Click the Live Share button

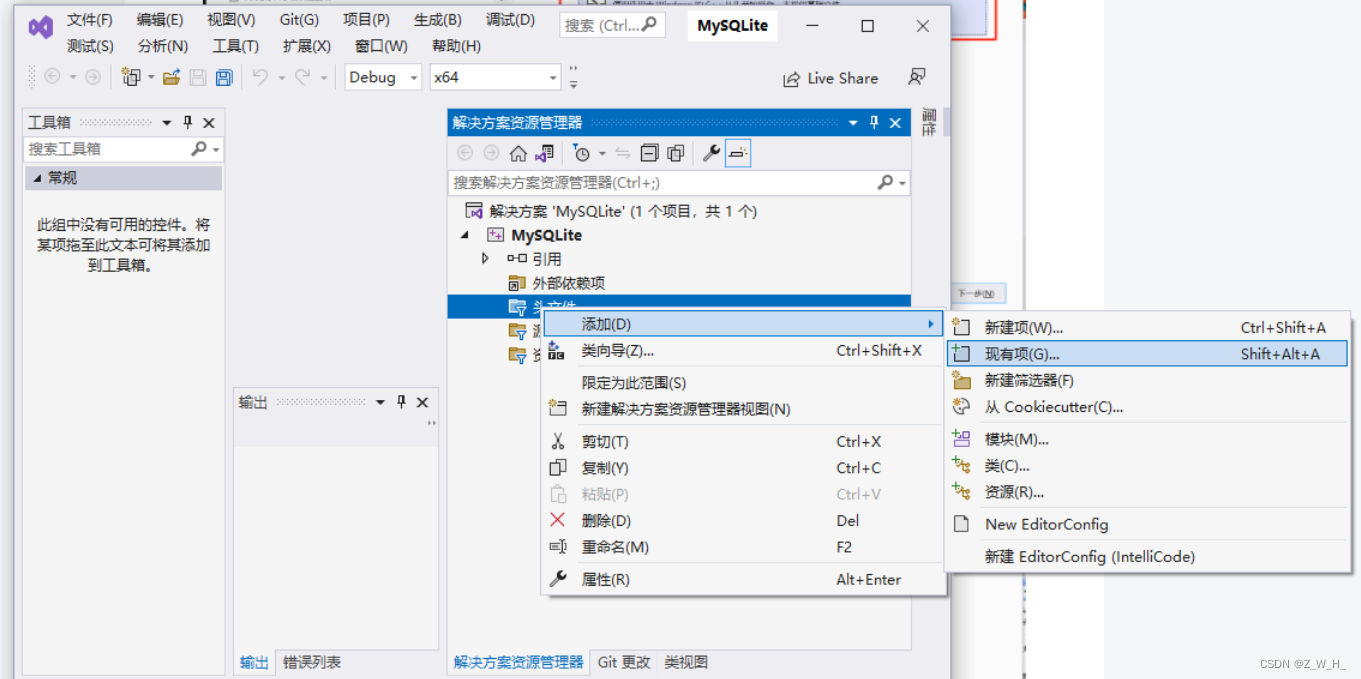830,78
